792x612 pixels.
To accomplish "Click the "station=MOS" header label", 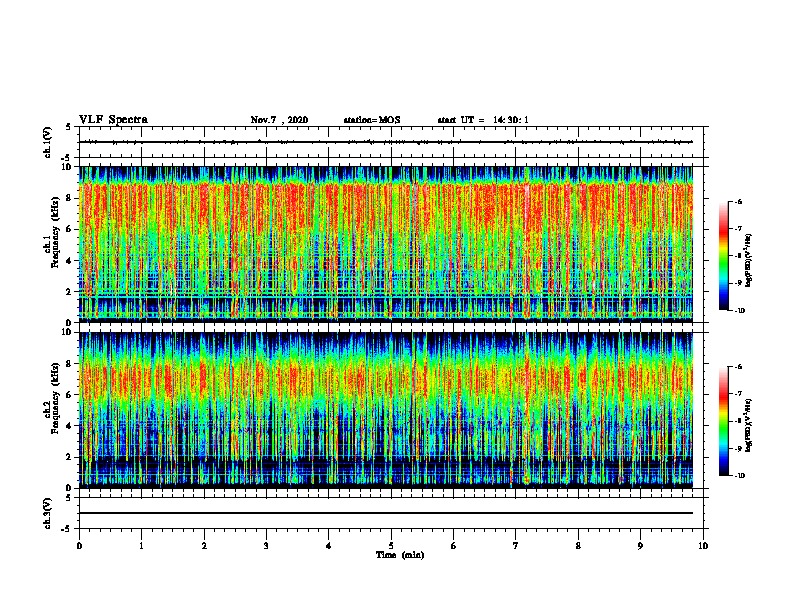I will click(x=372, y=120).
